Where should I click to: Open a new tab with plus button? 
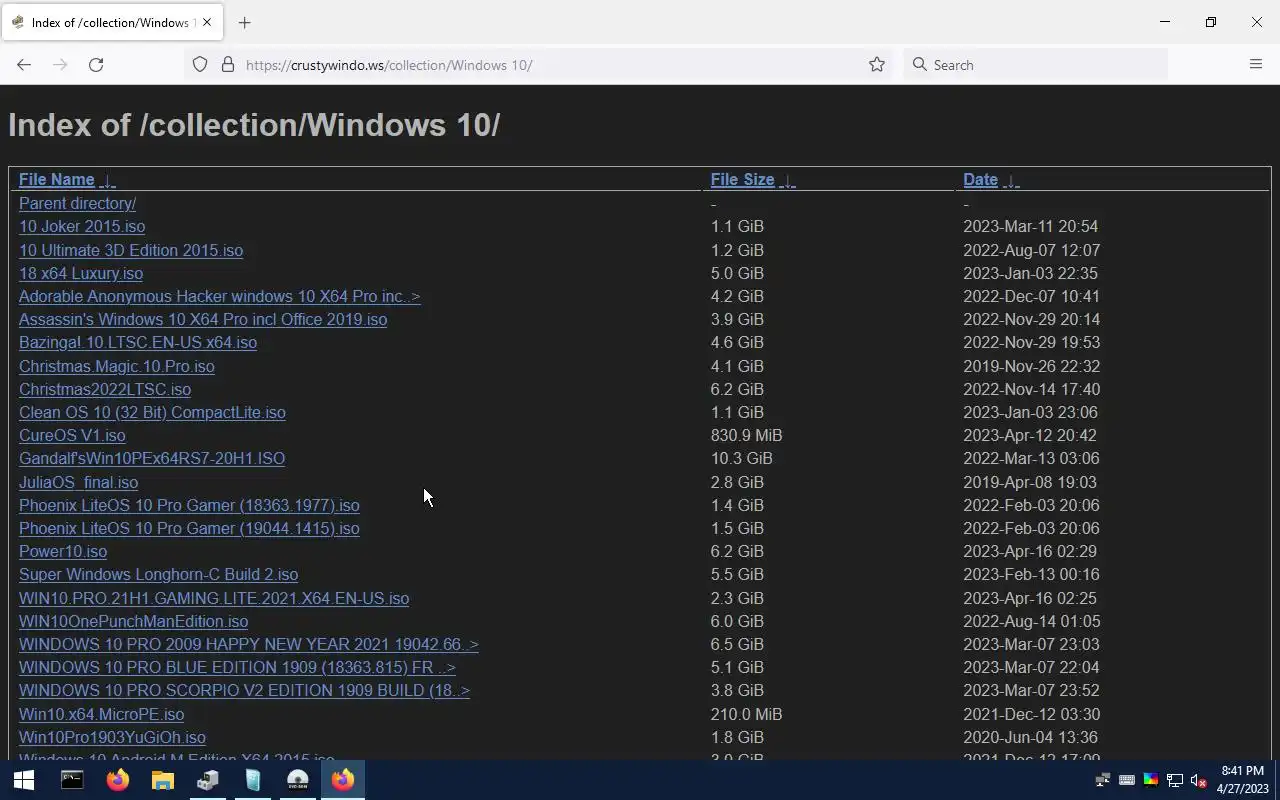coord(244,22)
